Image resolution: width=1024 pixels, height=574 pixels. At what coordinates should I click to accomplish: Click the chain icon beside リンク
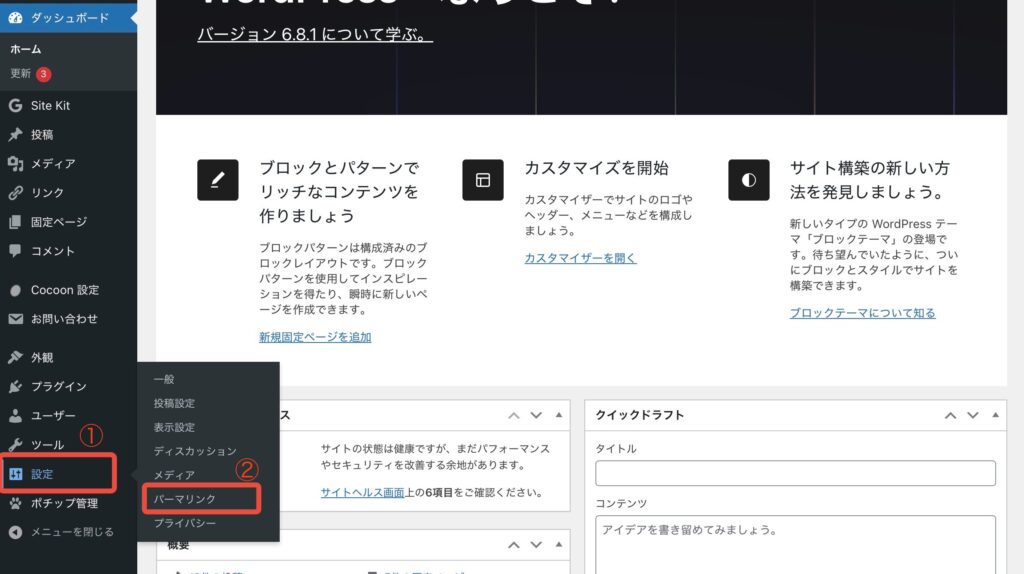15,193
